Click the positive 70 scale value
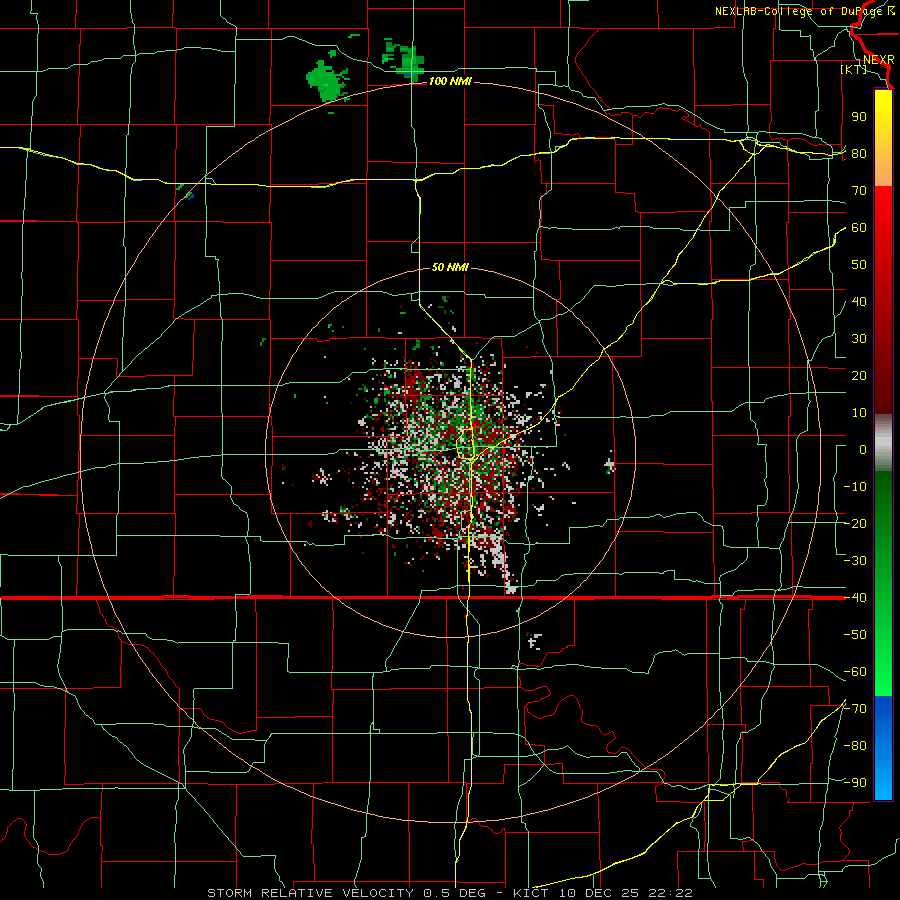The width and height of the screenshot is (900, 900). click(x=859, y=191)
